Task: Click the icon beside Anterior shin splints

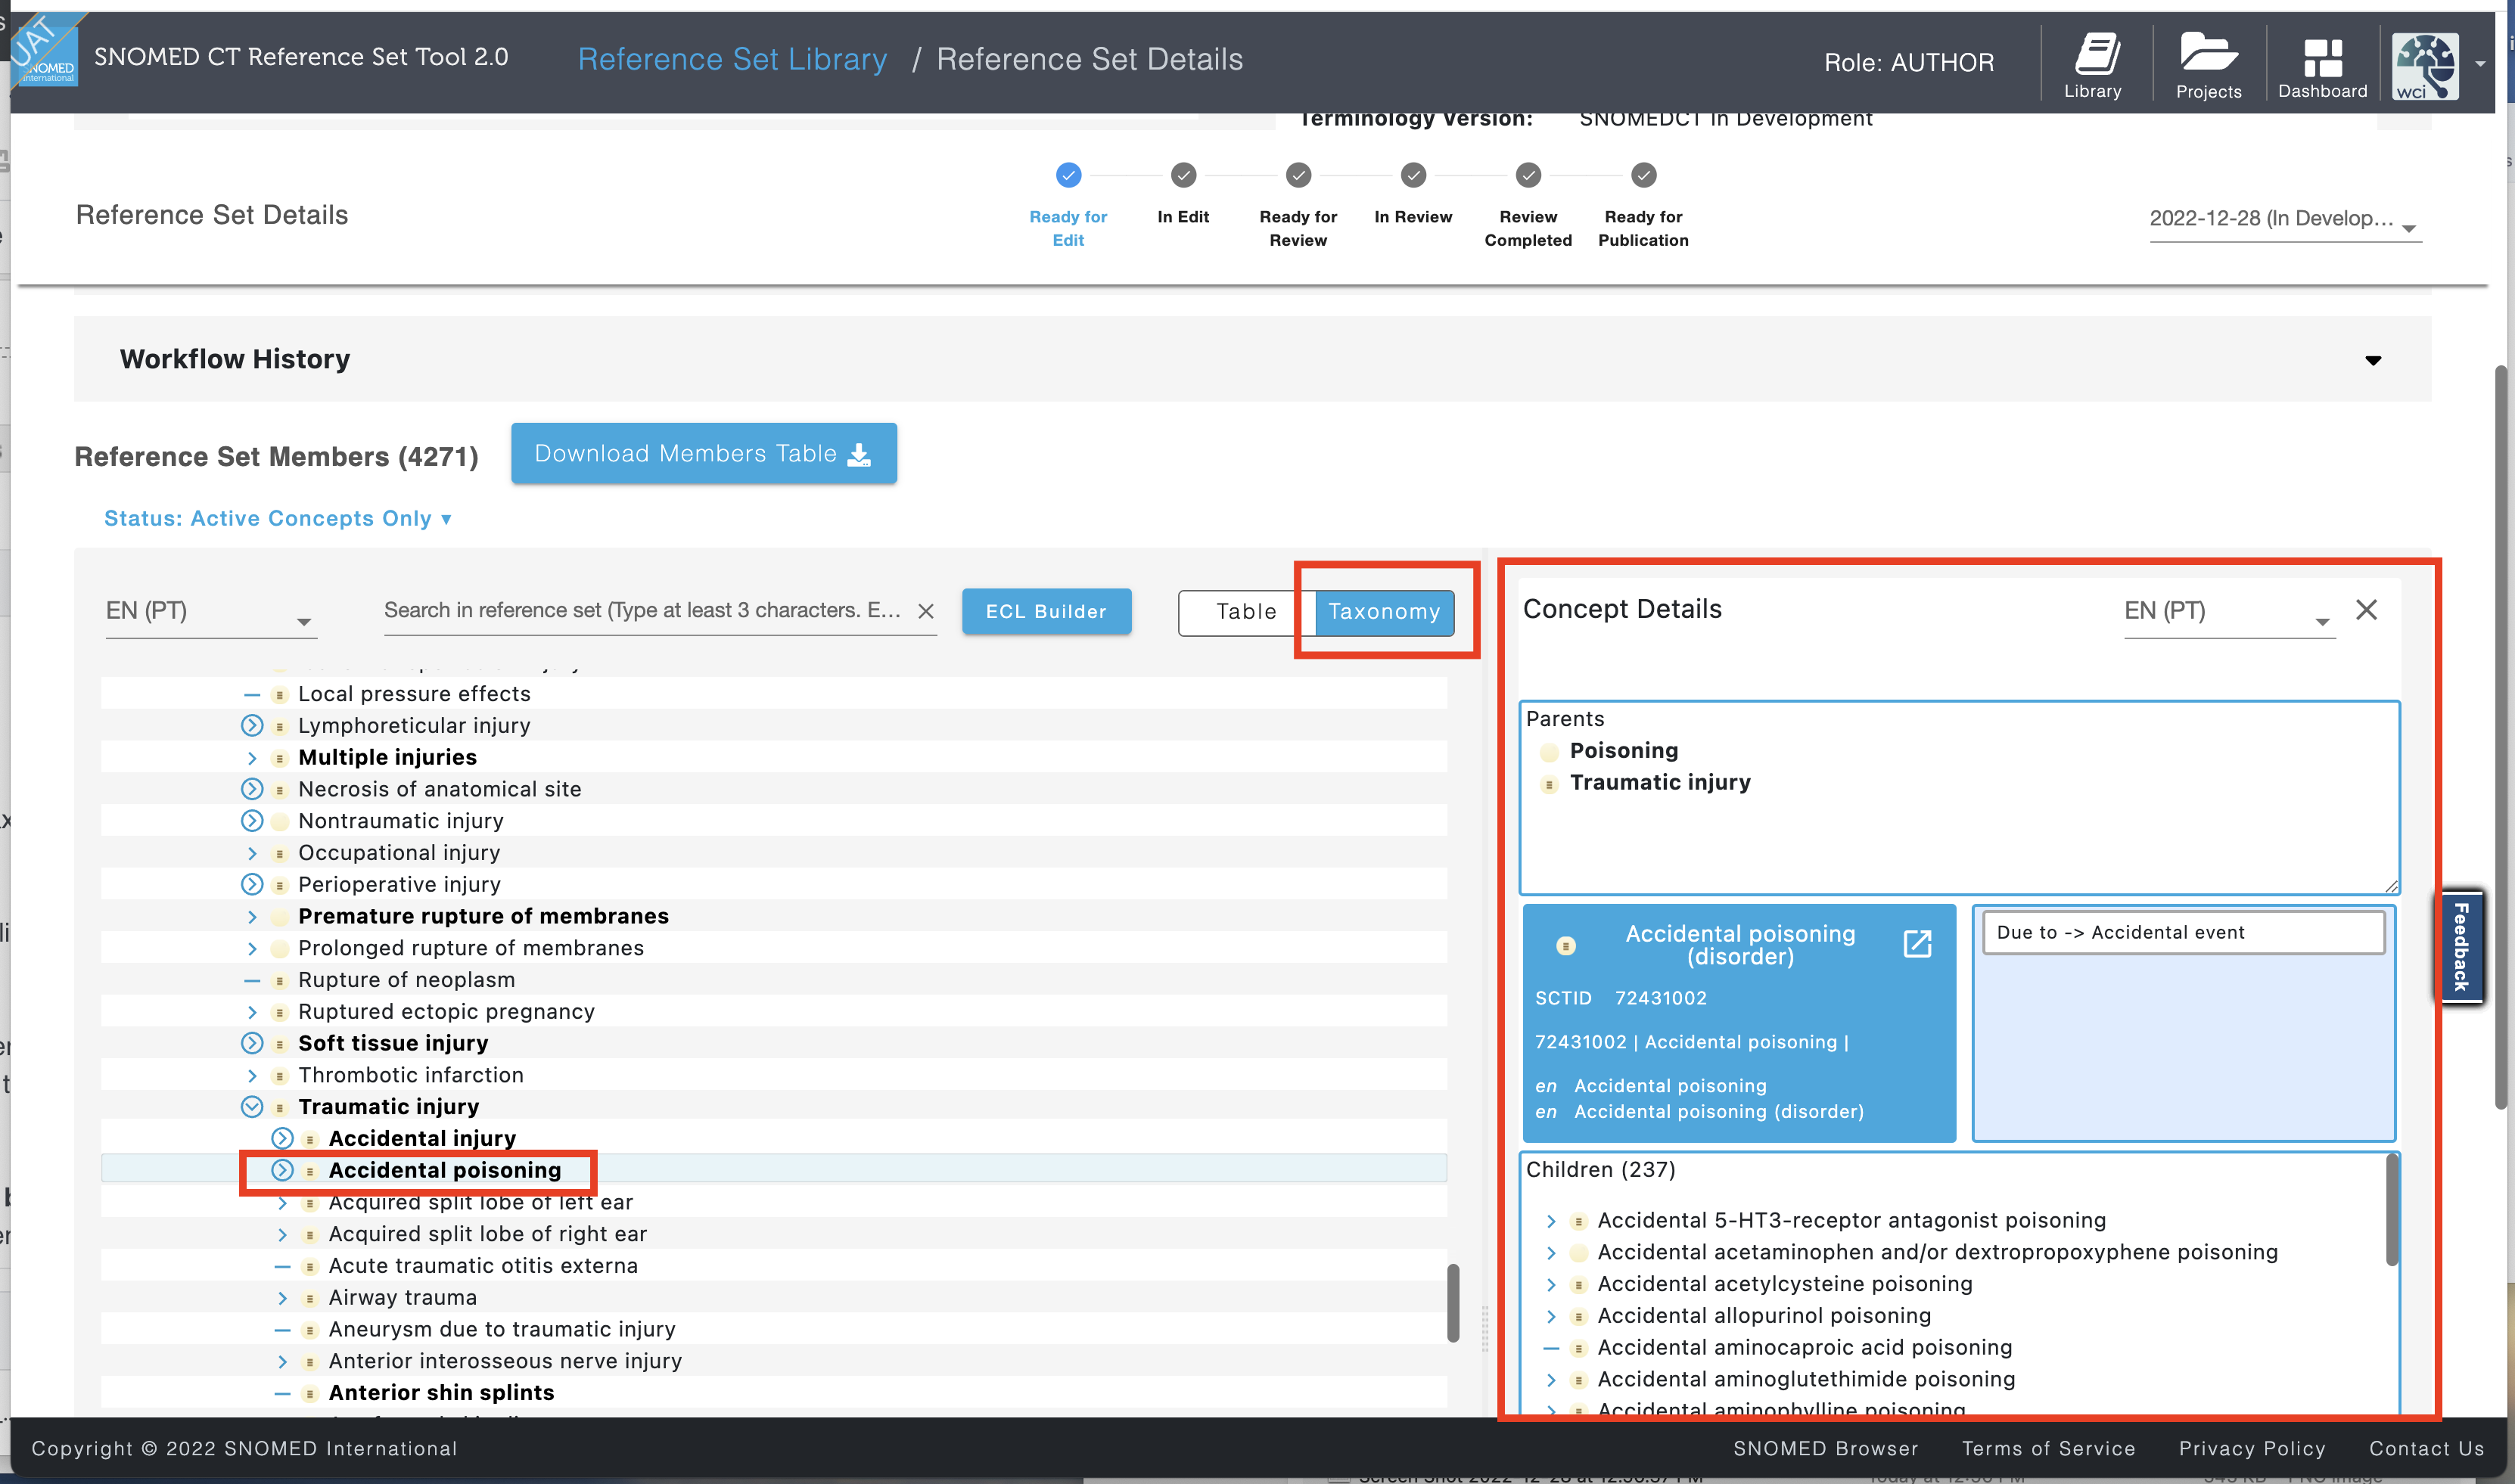Action: coord(310,1394)
